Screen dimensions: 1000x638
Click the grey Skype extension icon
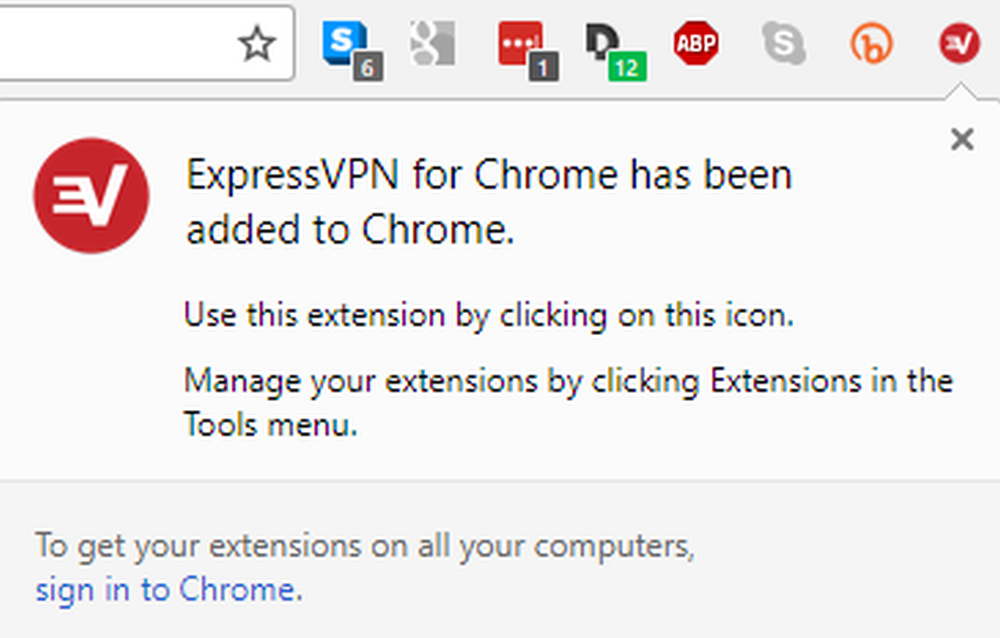click(x=784, y=44)
